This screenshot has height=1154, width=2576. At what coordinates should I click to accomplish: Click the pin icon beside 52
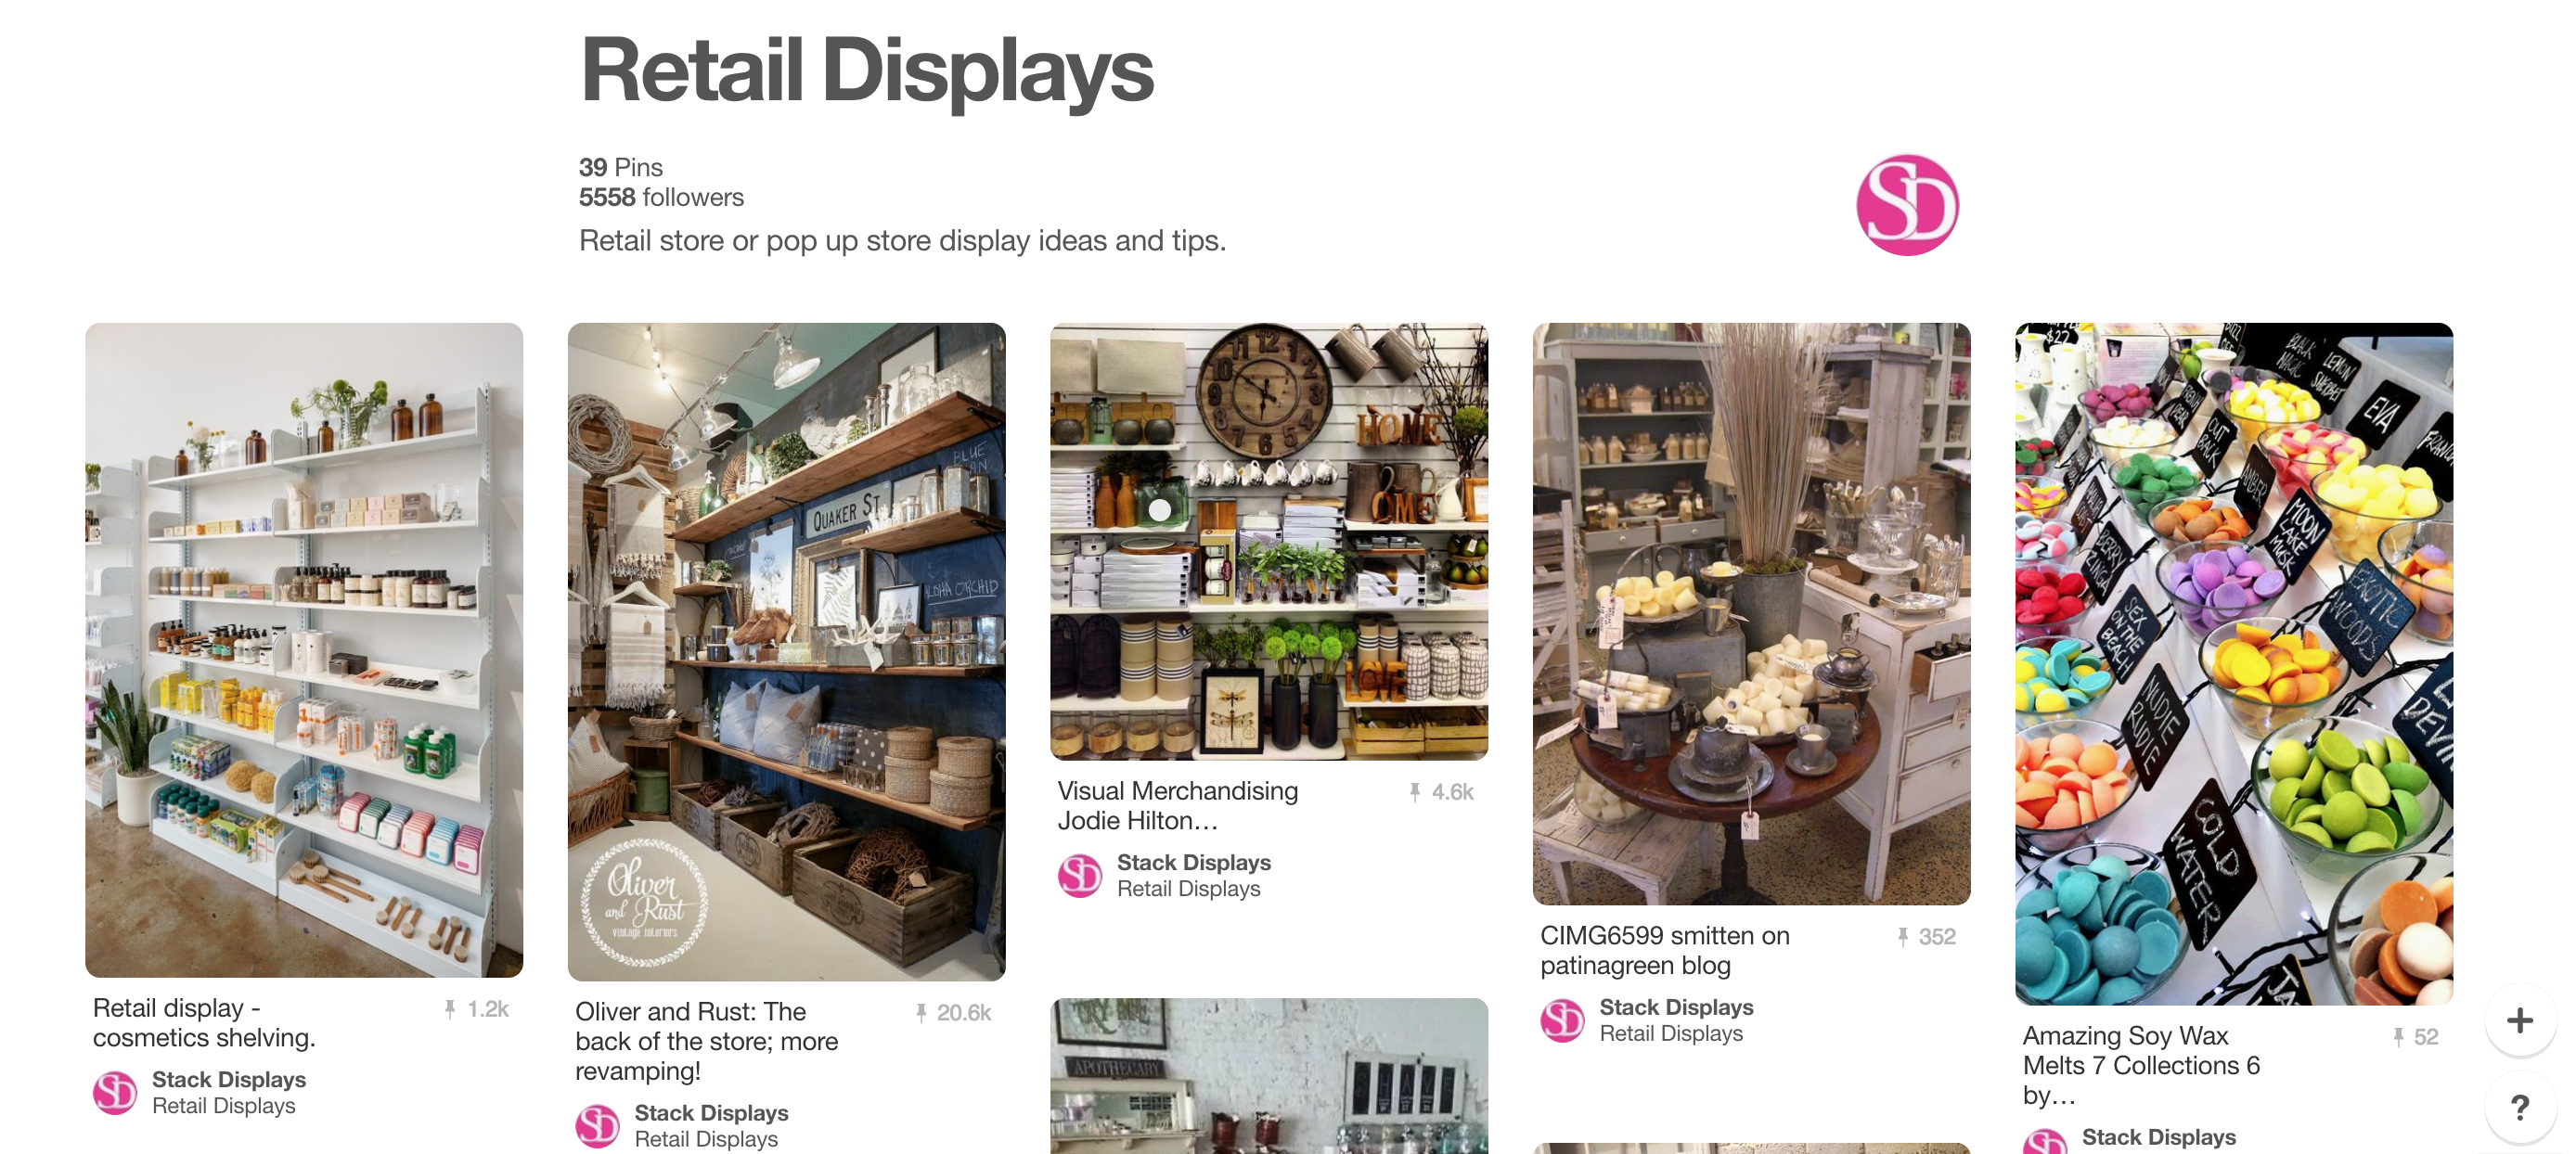point(2398,1037)
